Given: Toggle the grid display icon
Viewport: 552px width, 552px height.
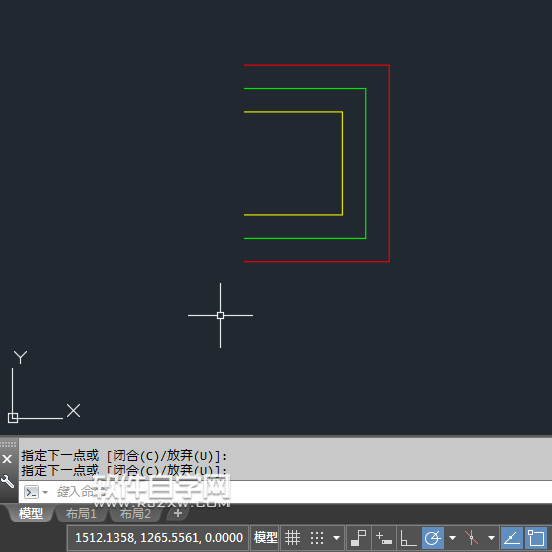Looking at the screenshot, I should click(292, 538).
